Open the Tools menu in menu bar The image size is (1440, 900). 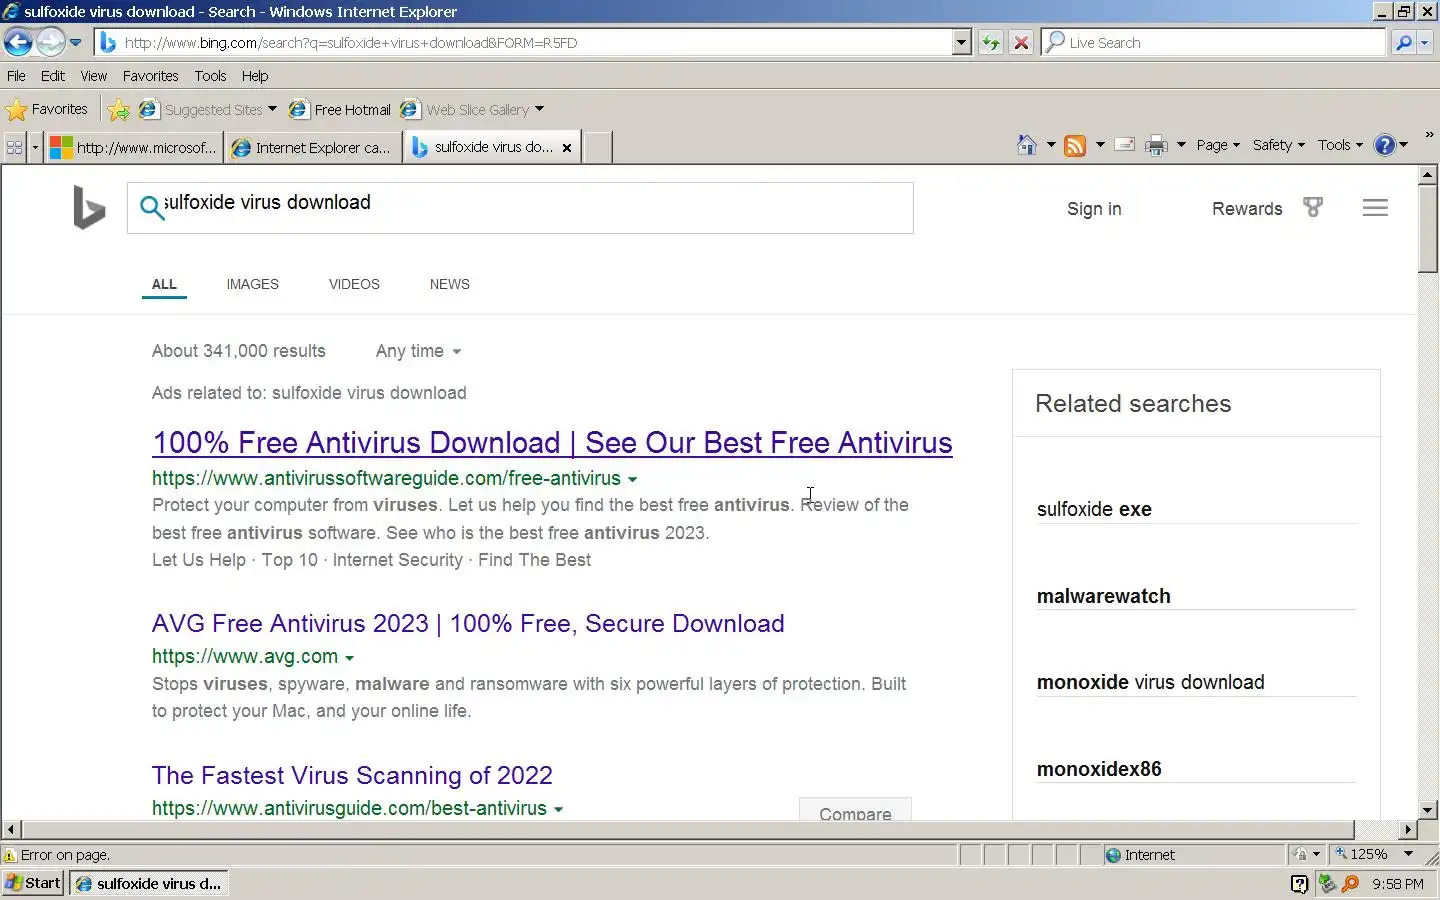[x=210, y=76]
